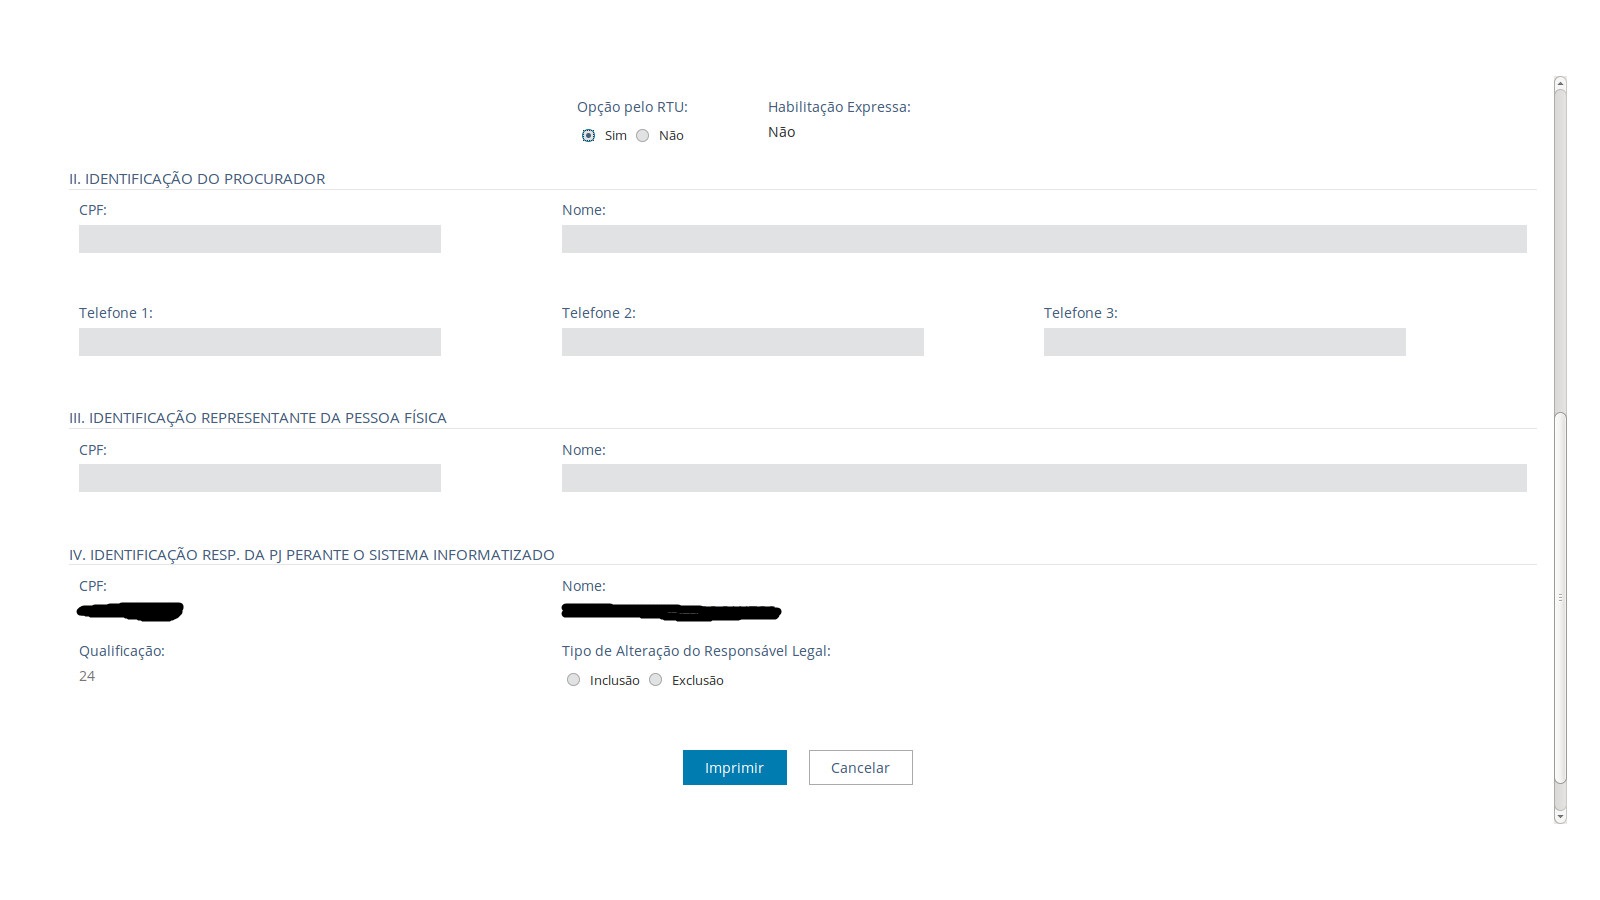Choose Exclusão as alteration type
Viewport: 1600px width, 900px height.
pyautogui.click(x=656, y=680)
